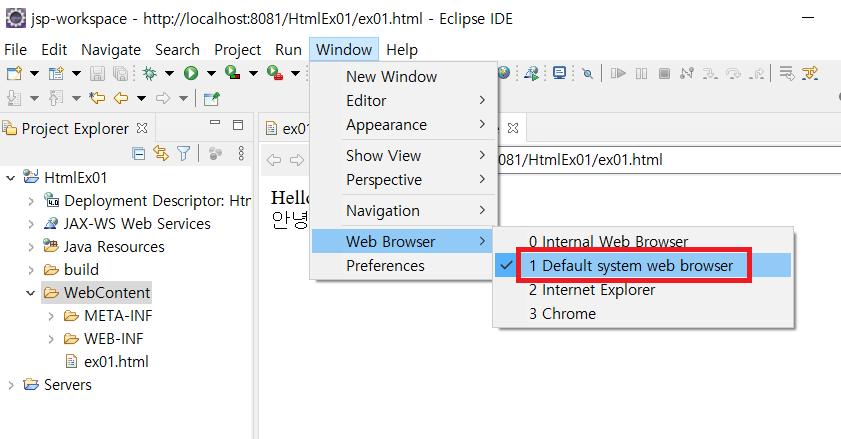Screen dimensions: 841x439
Task: Expand the Java Resources node
Action: point(31,247)
